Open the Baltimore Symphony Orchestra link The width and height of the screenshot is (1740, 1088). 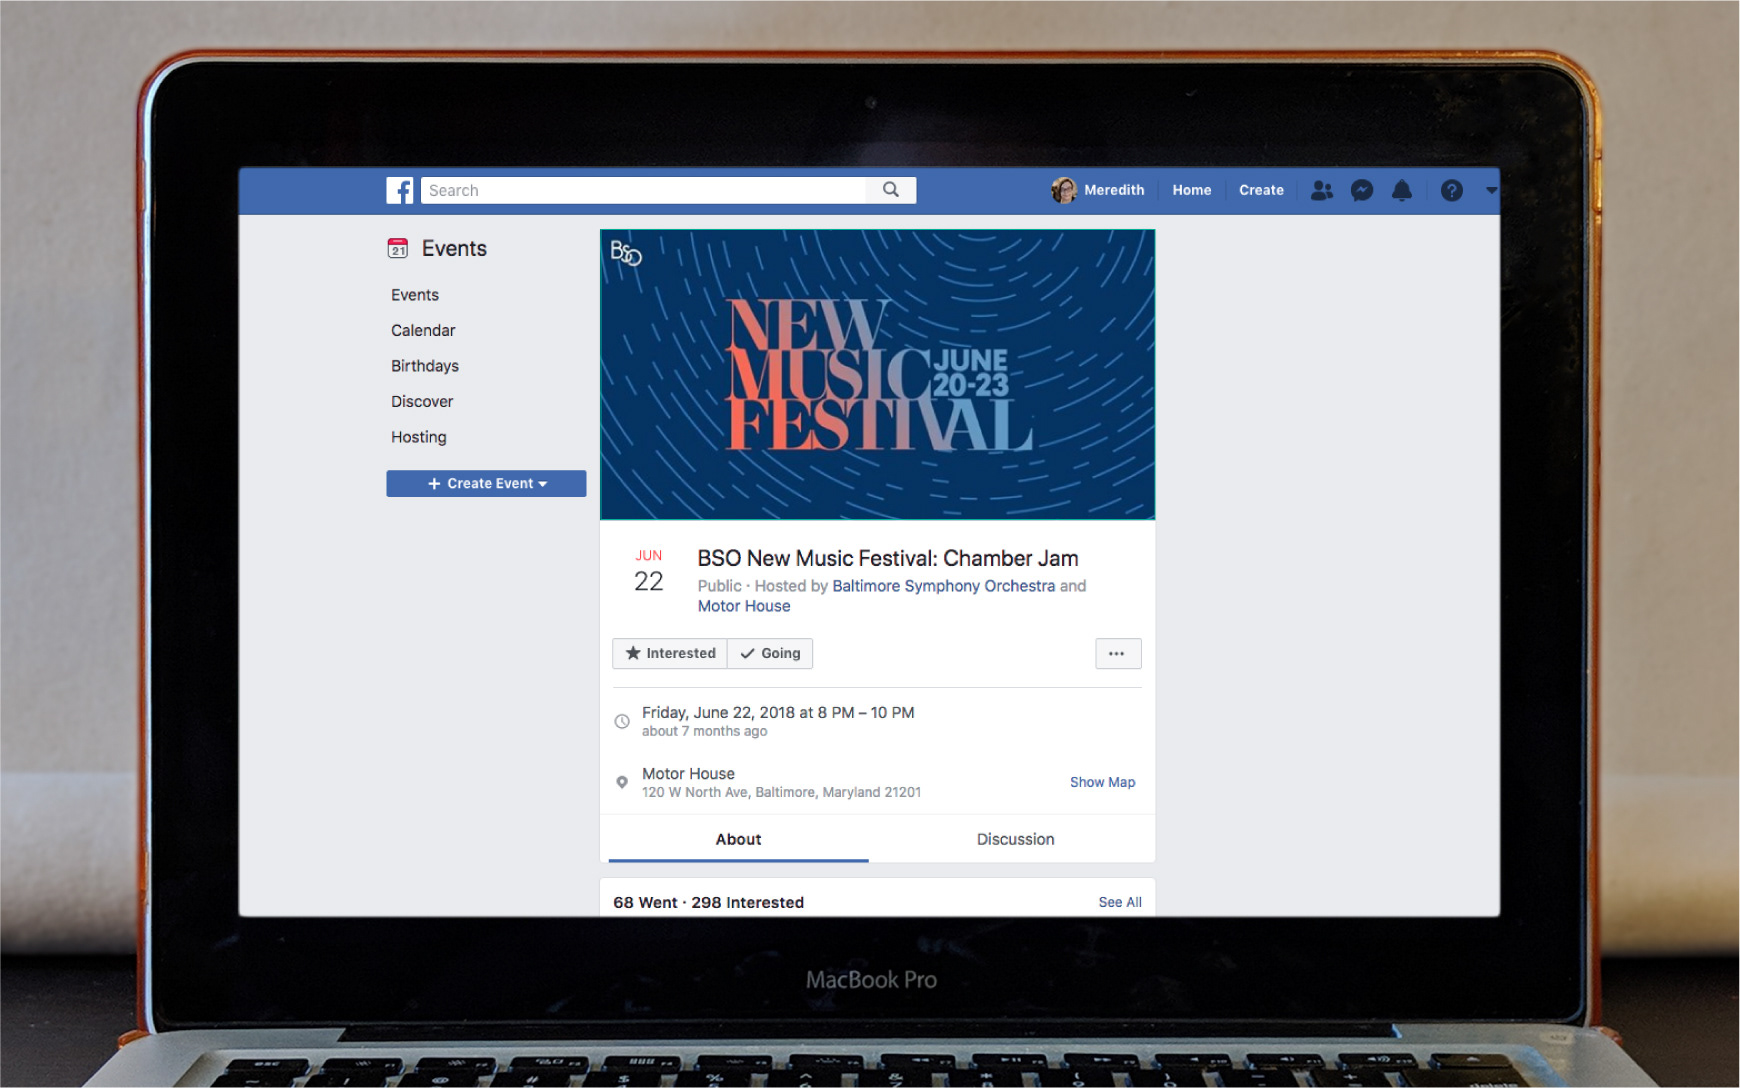point(943,586)
